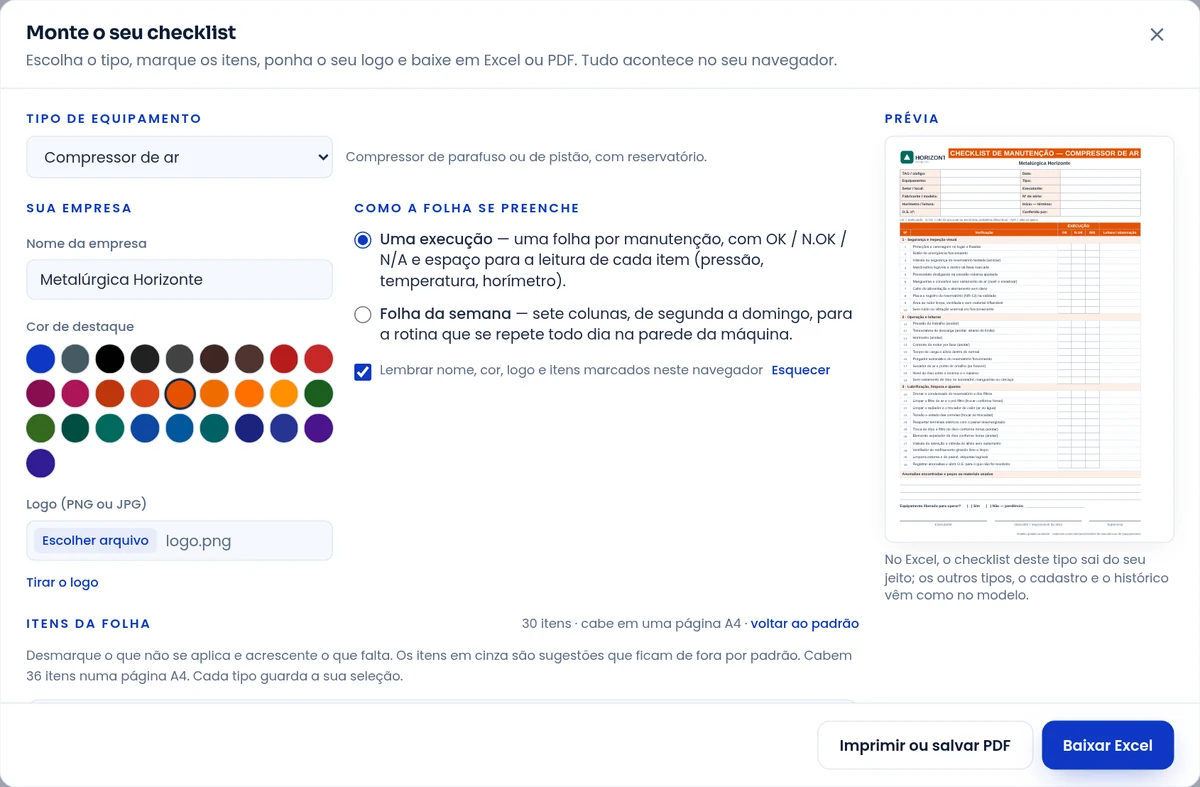1200x787 pixels.
Task: Click the Prévia heading
Action: 912,118
